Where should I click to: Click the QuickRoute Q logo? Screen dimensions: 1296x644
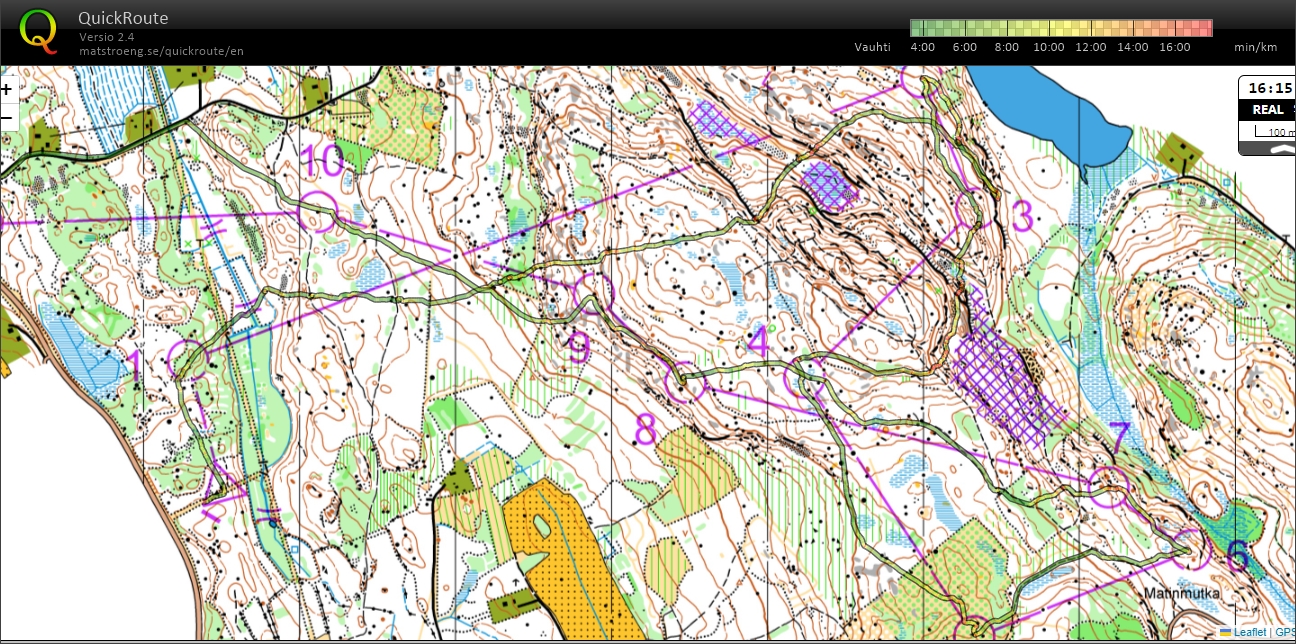(x=39, y=29)
